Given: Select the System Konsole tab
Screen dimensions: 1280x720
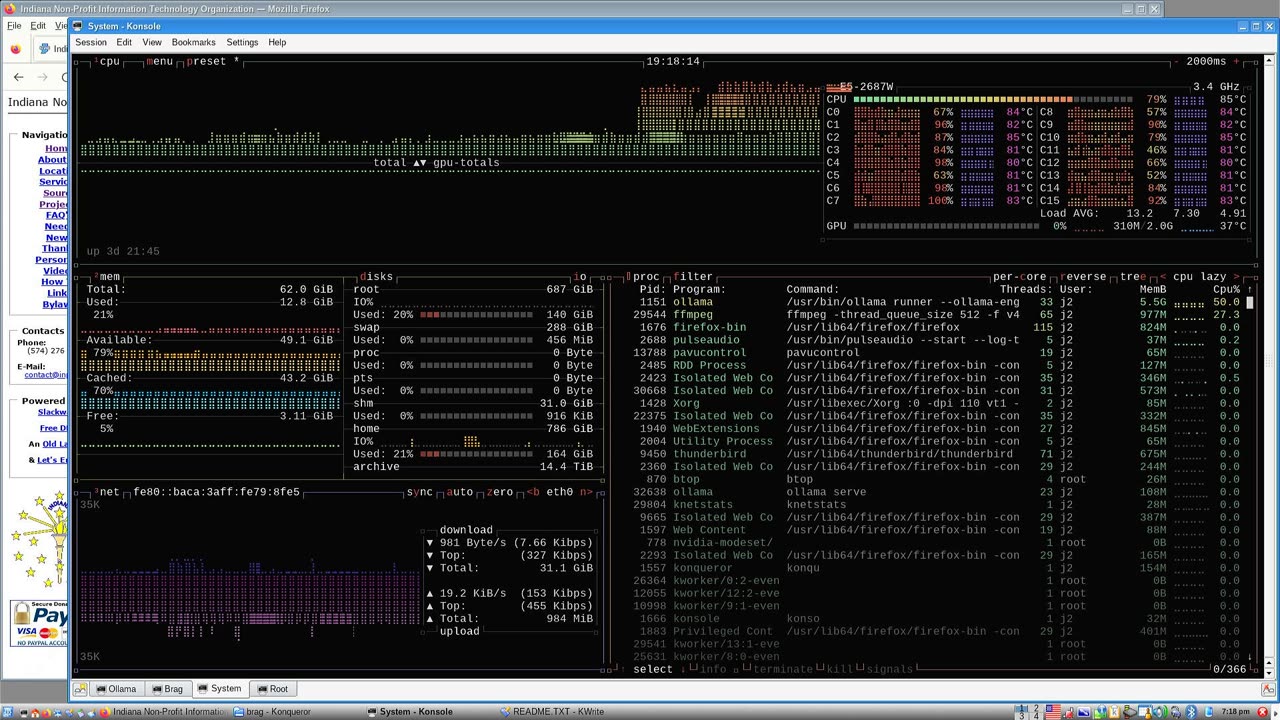Looking at the screenshot, I should (x=219, y=688).
